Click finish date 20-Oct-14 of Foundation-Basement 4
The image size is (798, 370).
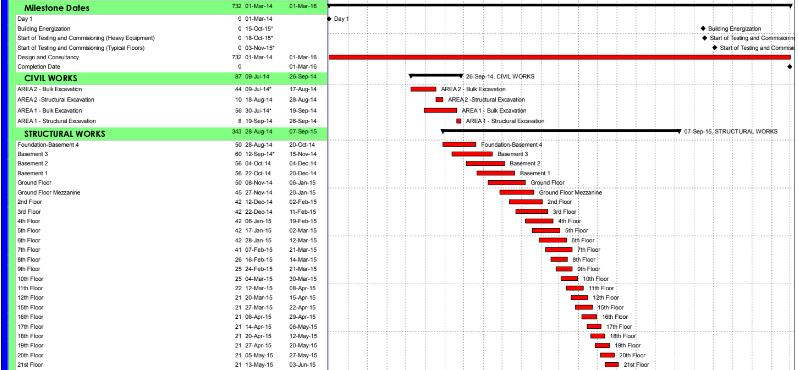[x=303, y=145]
